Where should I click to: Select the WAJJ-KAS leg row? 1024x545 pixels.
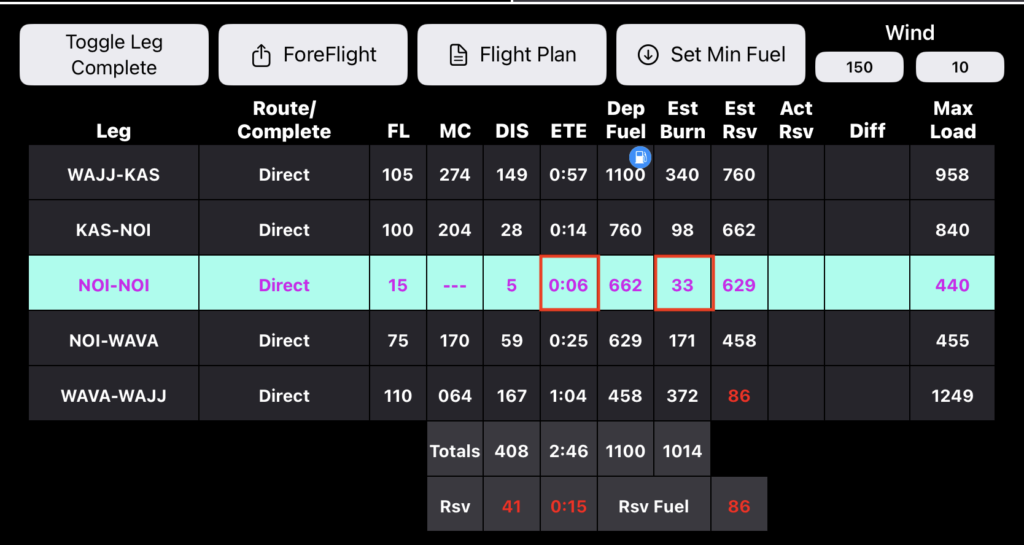[x=113, y=174]
